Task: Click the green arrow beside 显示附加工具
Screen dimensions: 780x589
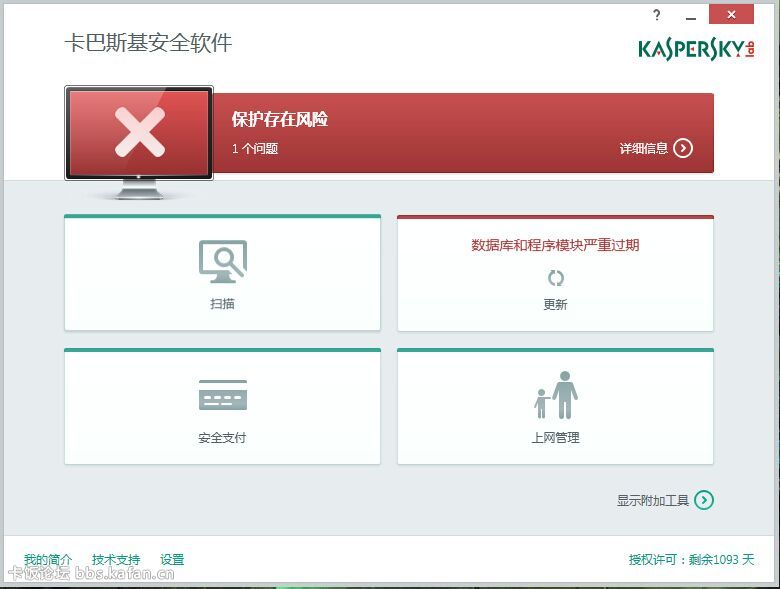Action: coord(704,500)
